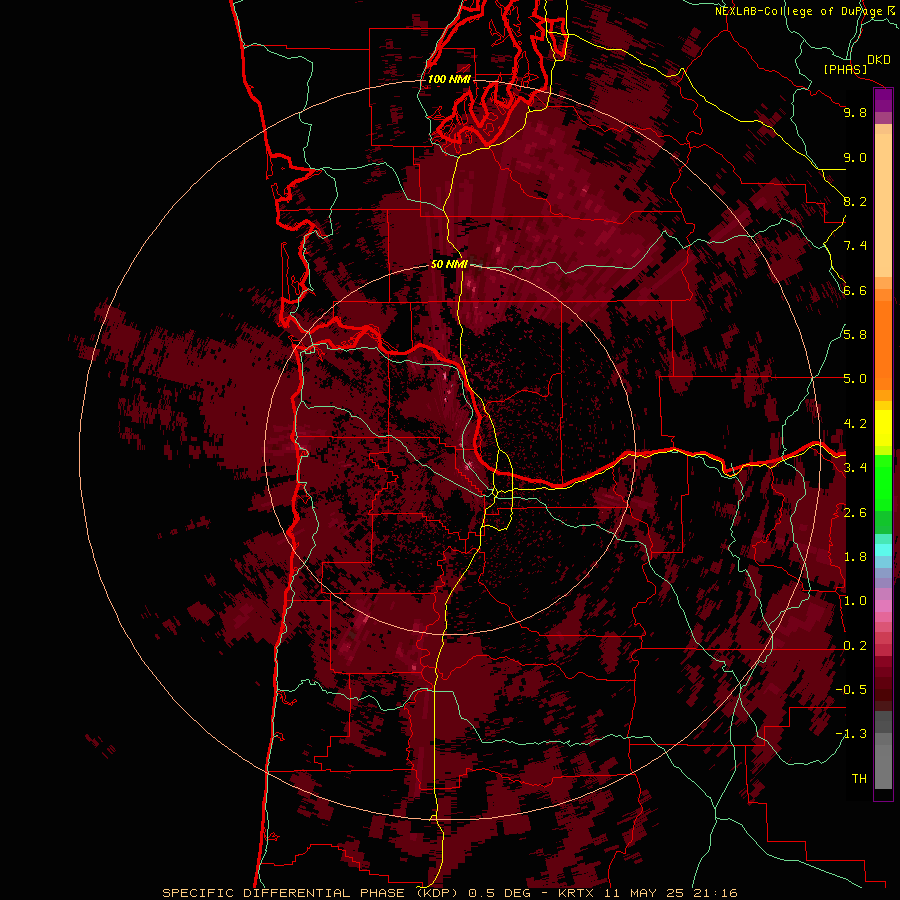Click the -1.3 scale value
Screen dimensions: 900x900
pyautogui.click(x=851, y=734)
